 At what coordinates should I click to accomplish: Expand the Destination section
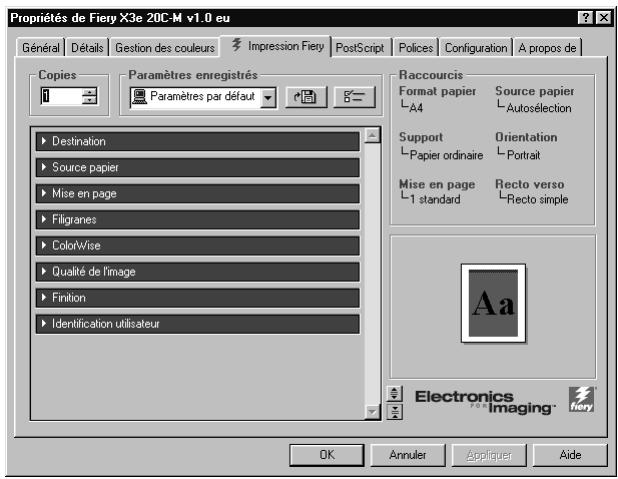[x=197, y=142]
